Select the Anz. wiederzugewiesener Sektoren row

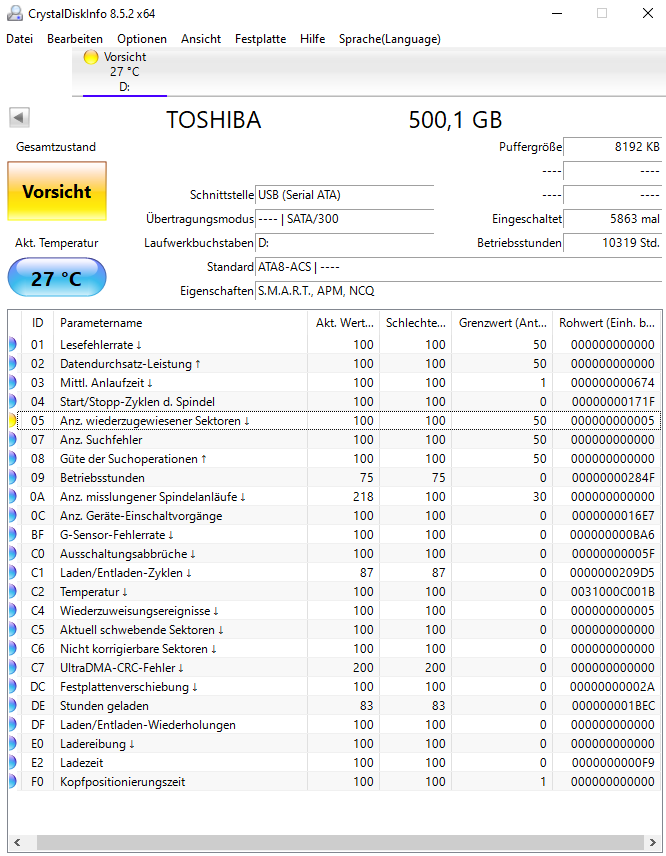(x=335, y=421)
